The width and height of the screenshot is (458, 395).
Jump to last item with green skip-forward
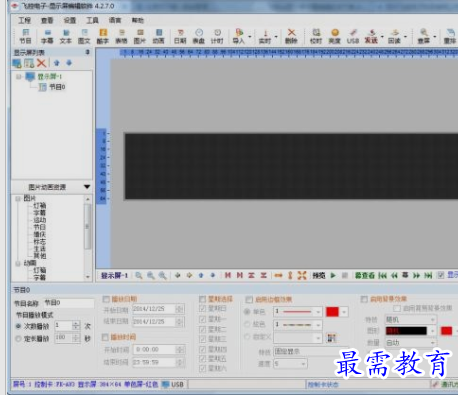coord(428,275)
